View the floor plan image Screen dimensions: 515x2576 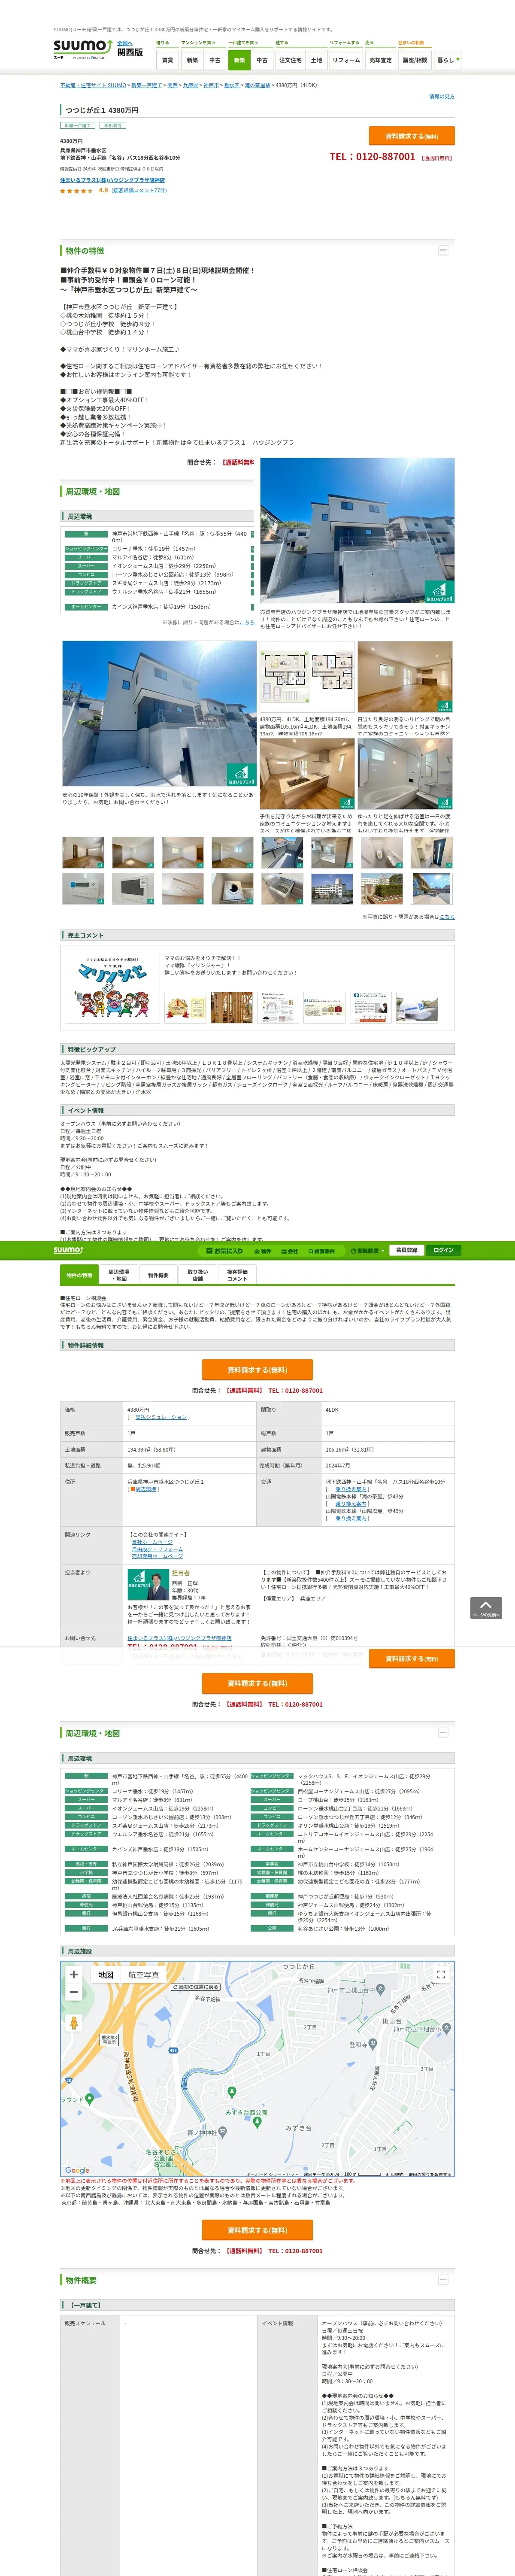click(x=307, y=676)
